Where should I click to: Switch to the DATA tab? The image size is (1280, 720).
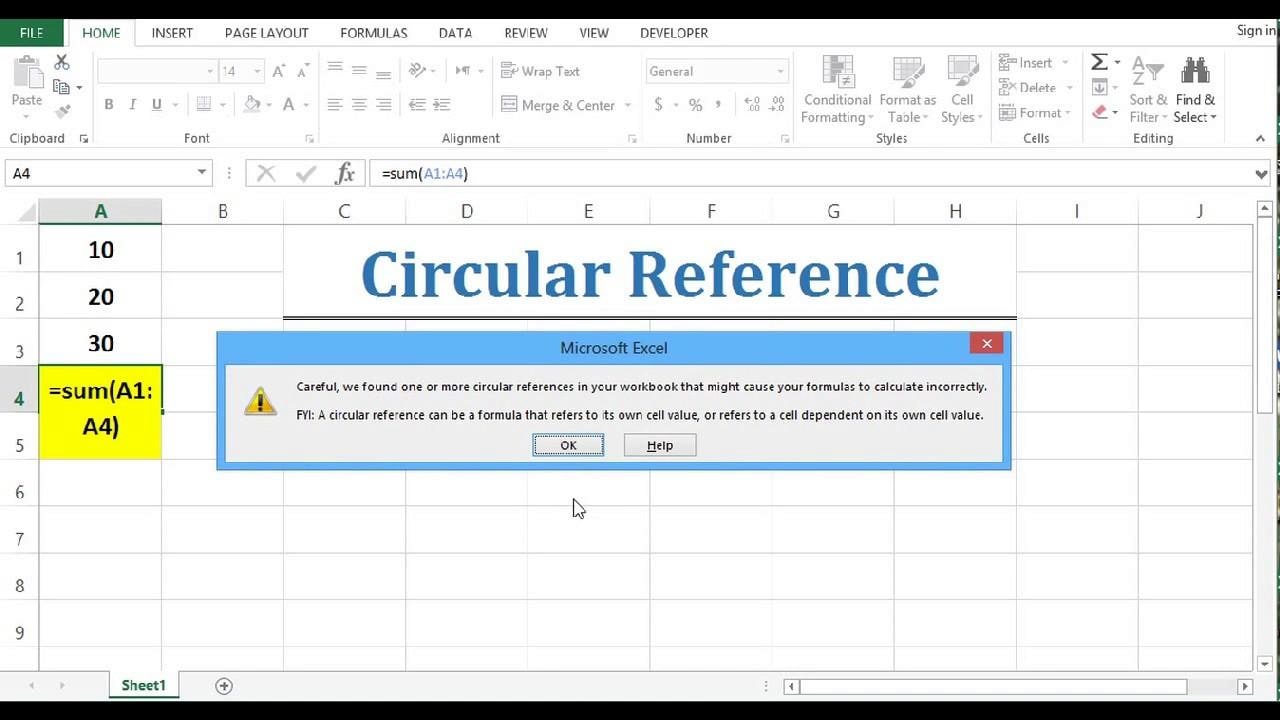(x=455, y=32)
